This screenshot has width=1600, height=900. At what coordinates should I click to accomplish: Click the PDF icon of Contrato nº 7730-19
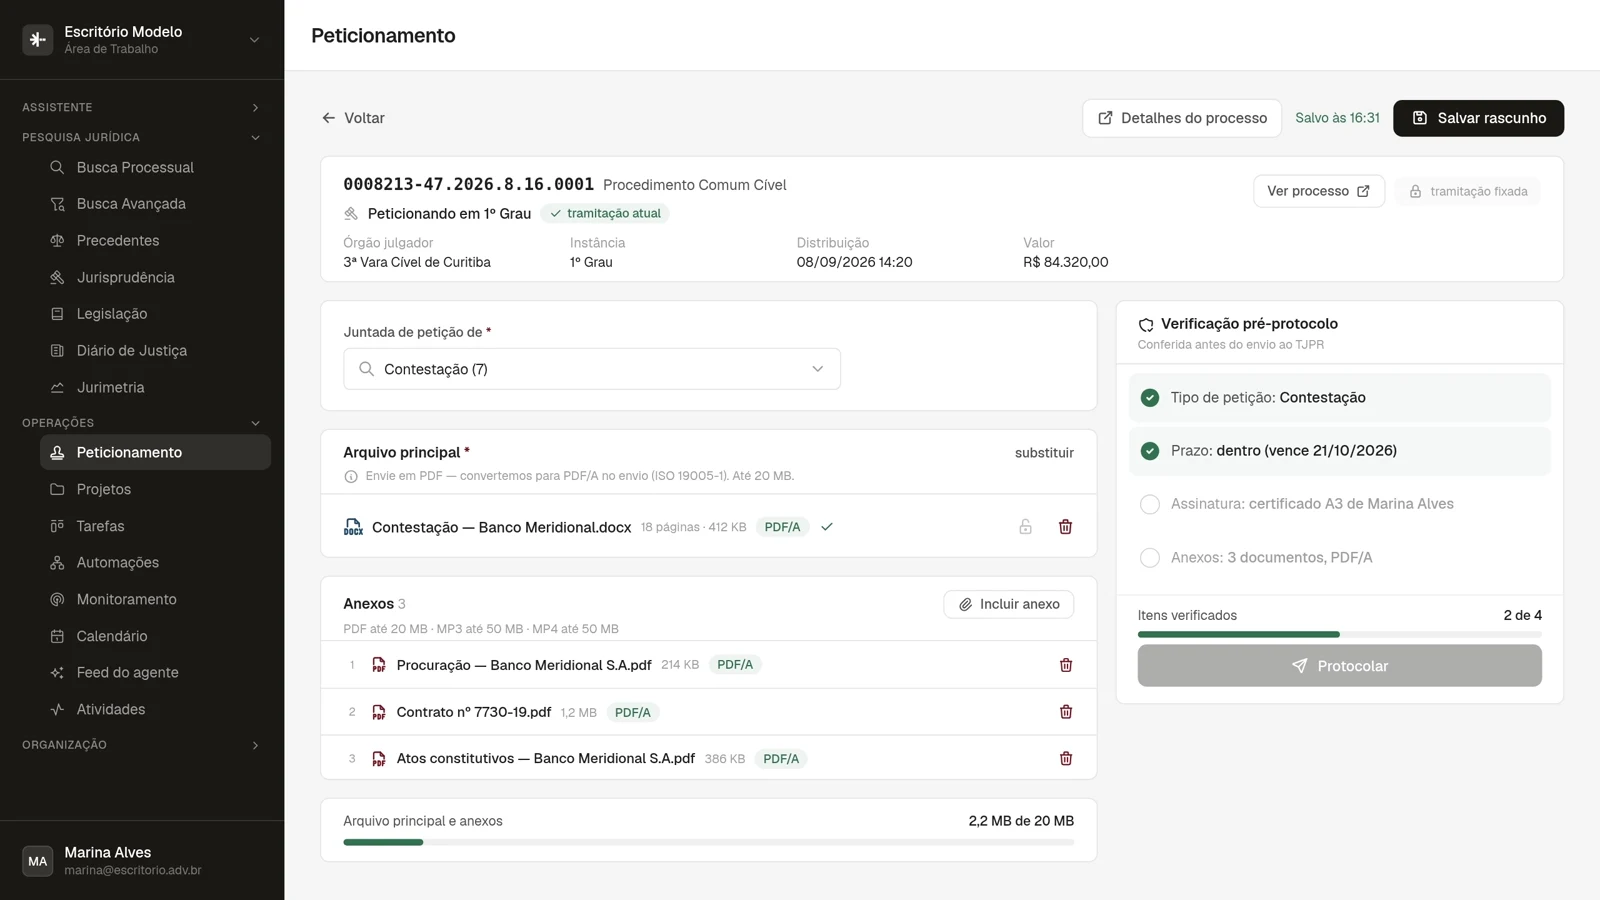point(379,712)
